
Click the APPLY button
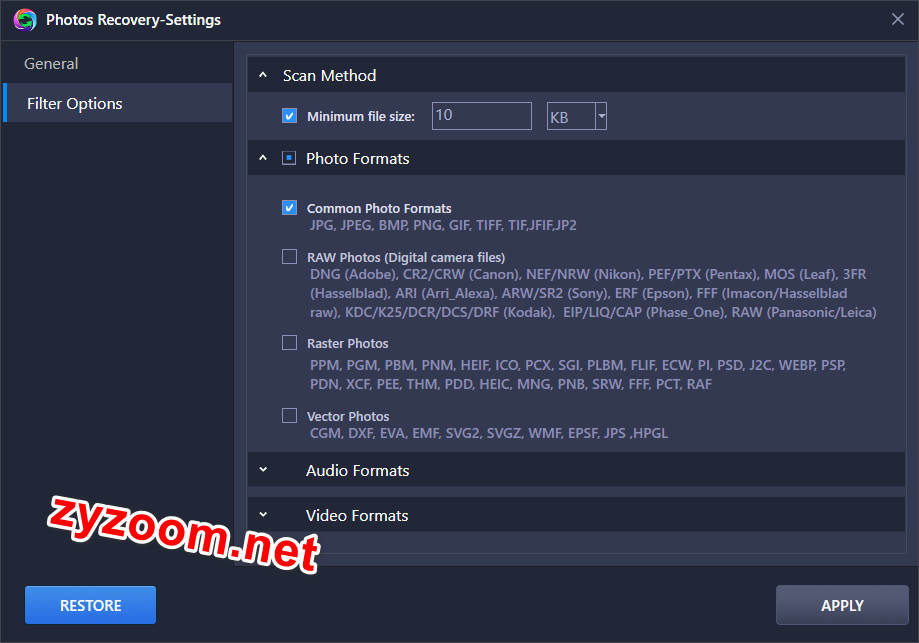842,605
